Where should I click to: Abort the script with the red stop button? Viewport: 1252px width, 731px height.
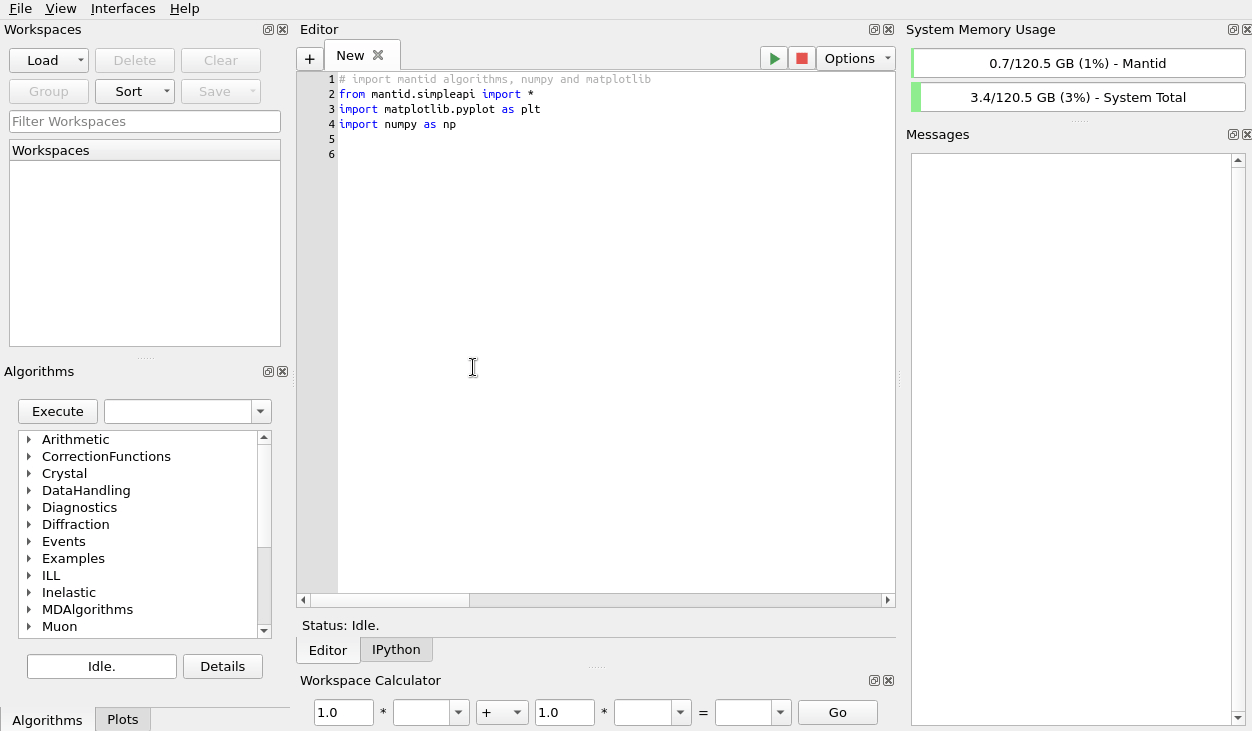click(802, 59)
